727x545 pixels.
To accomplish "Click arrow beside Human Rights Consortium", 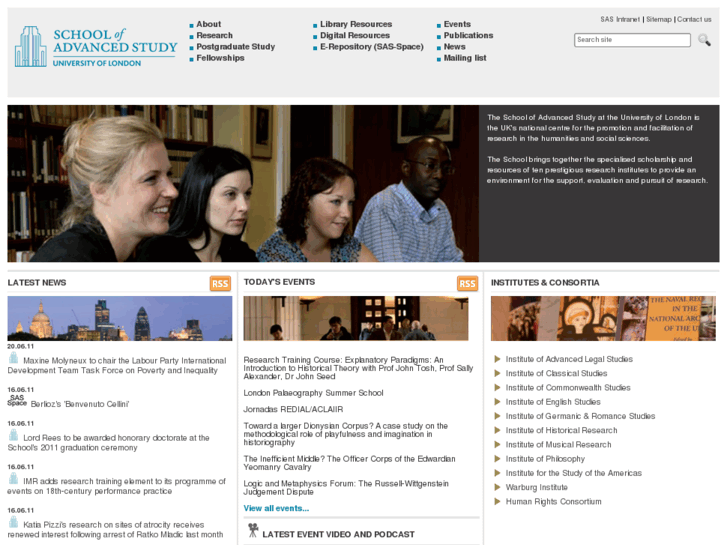I will coord(497,501).
